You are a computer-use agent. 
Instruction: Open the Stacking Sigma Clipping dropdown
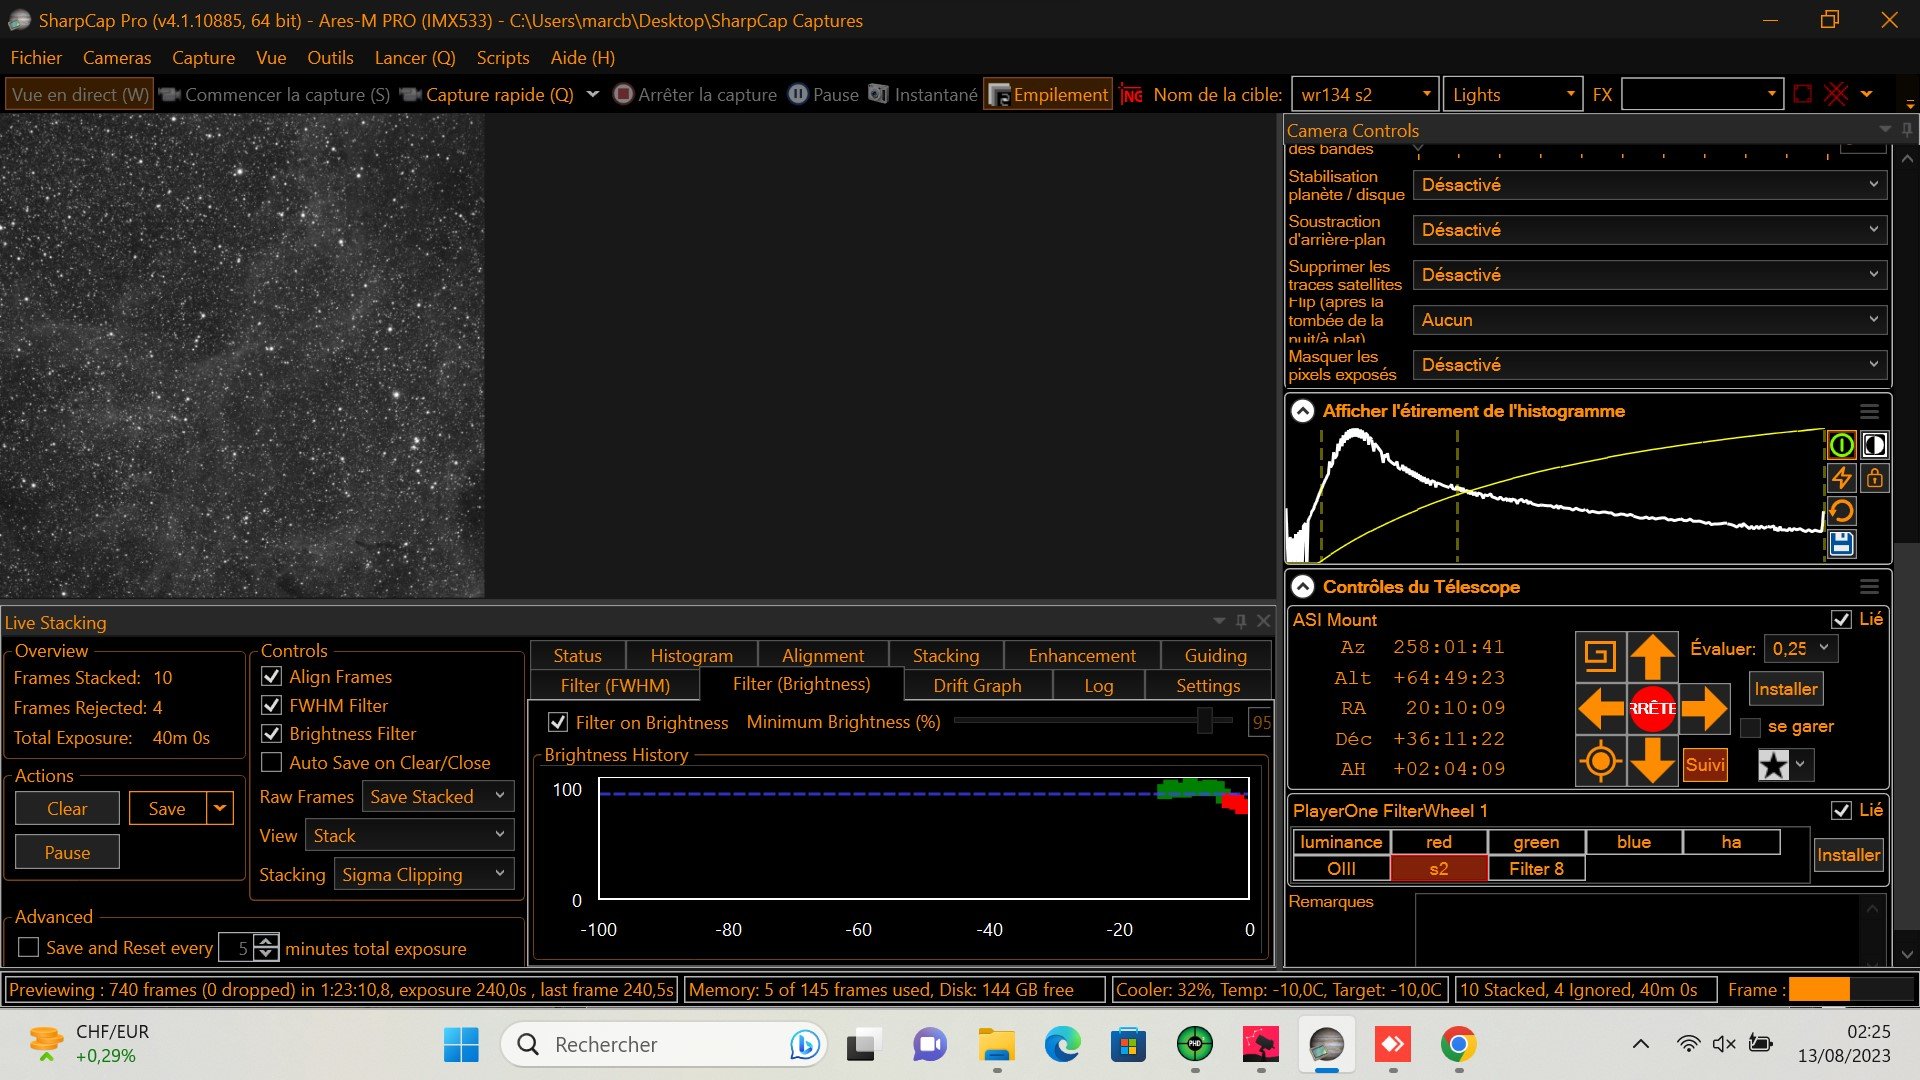pyautogui.click(x=424, y=874)
